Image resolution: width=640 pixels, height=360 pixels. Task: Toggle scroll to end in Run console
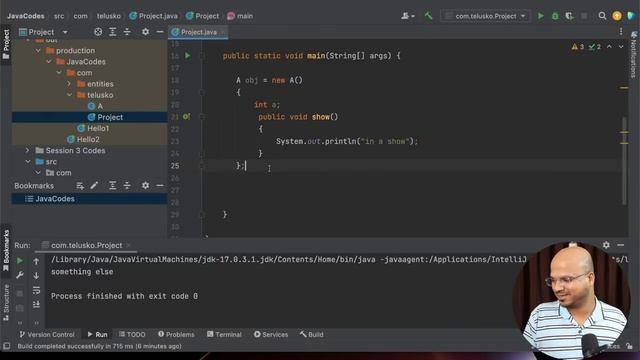point(36,304)
